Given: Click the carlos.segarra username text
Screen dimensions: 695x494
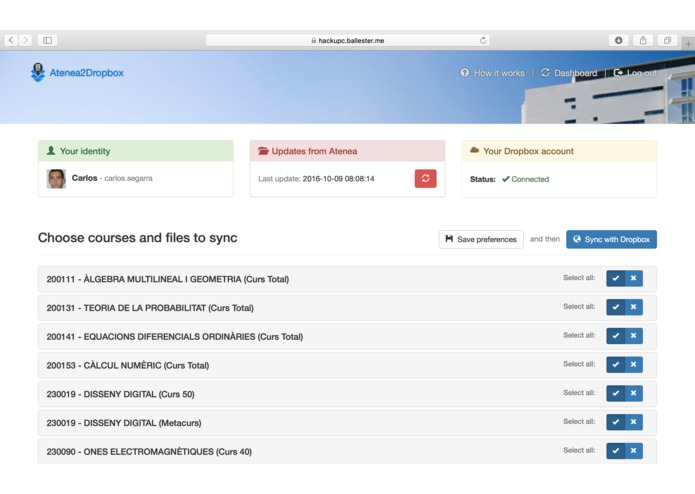Looking at the screenshot, I should coord(128,178).
